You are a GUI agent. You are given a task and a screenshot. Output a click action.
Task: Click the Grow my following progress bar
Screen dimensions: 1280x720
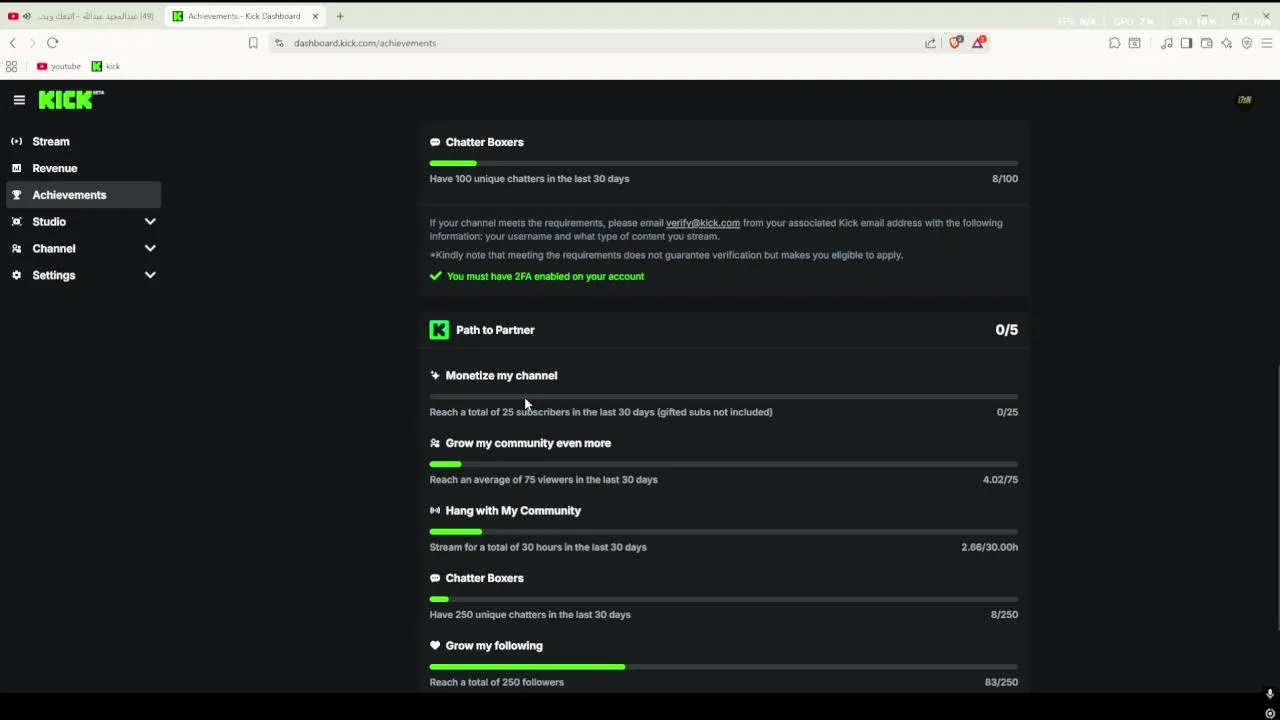click(x=724, y=667)
